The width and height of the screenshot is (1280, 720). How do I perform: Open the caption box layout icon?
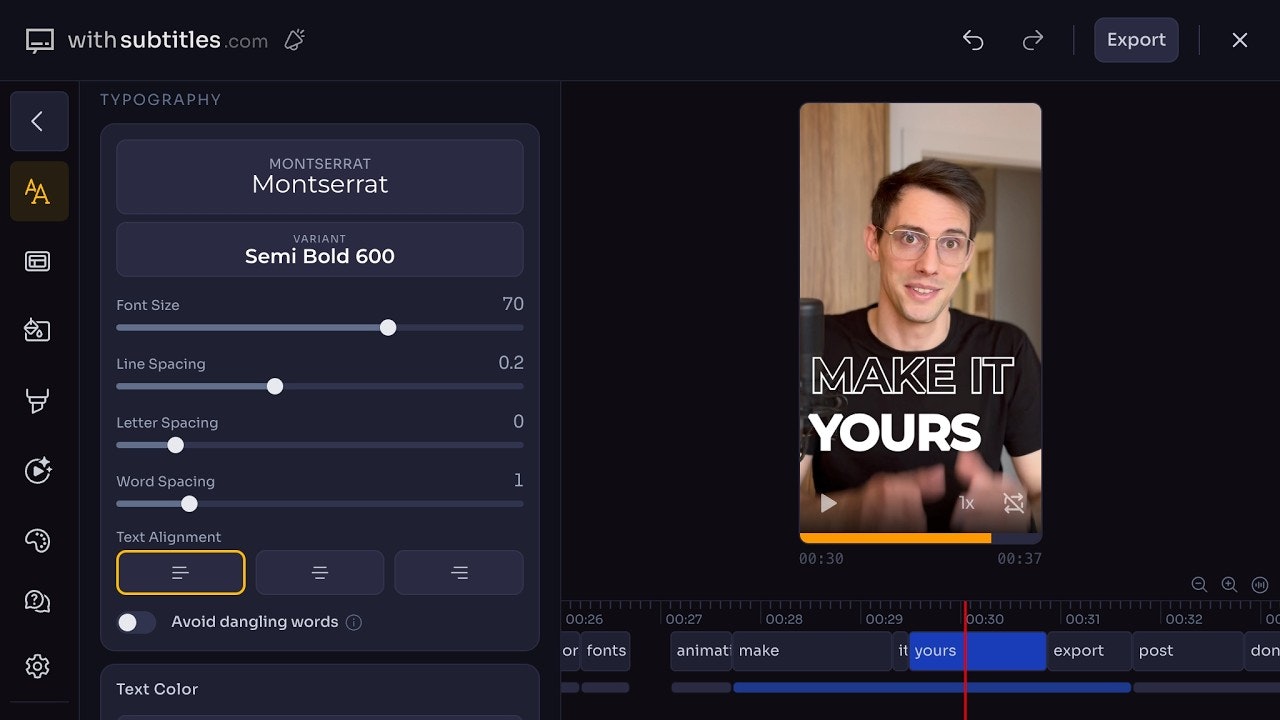pyautogui.click(x=38, y=261)
